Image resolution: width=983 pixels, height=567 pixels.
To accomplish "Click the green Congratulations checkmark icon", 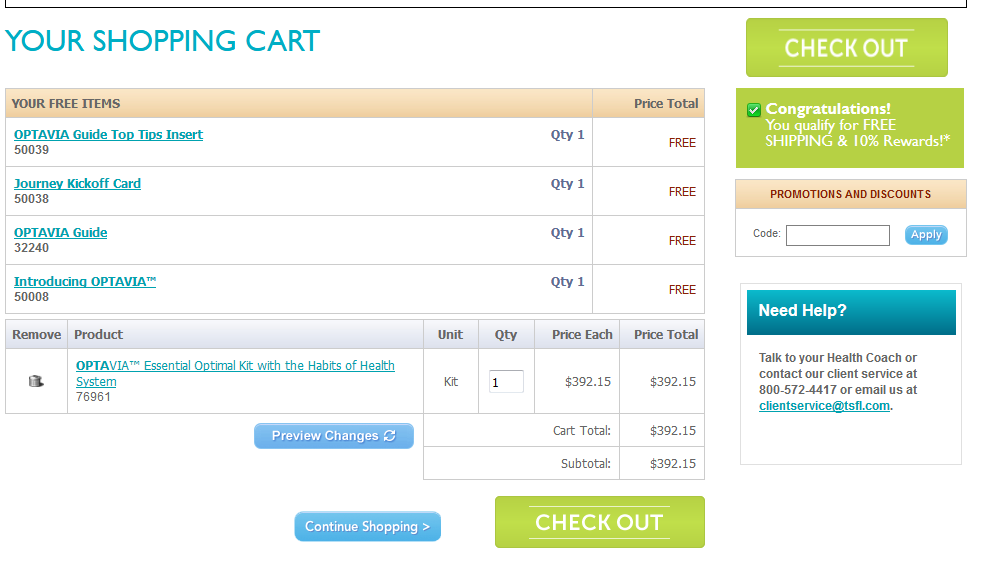I will click(x=754, y=110).
